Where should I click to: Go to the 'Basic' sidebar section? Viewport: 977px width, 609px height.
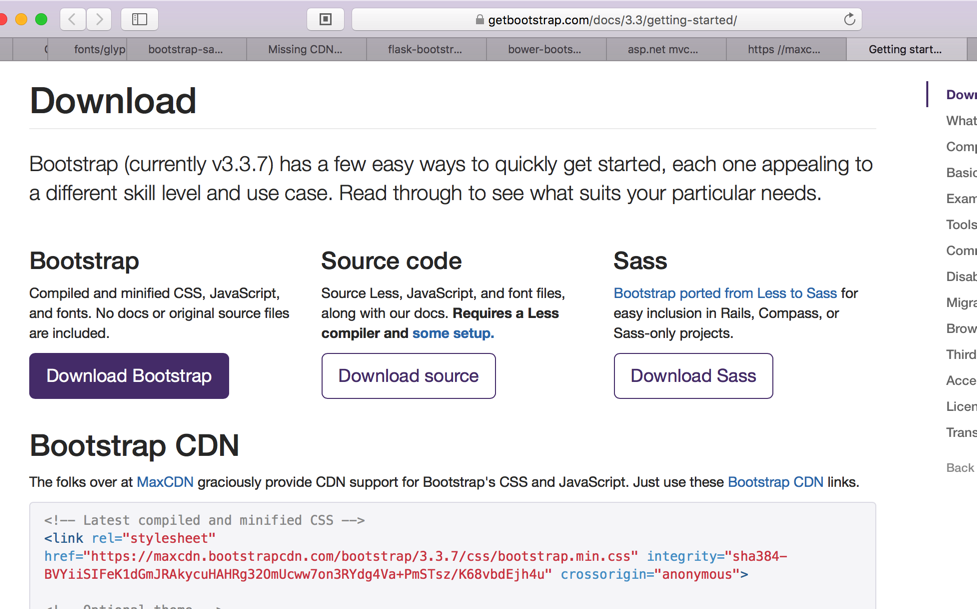(961, 173)
